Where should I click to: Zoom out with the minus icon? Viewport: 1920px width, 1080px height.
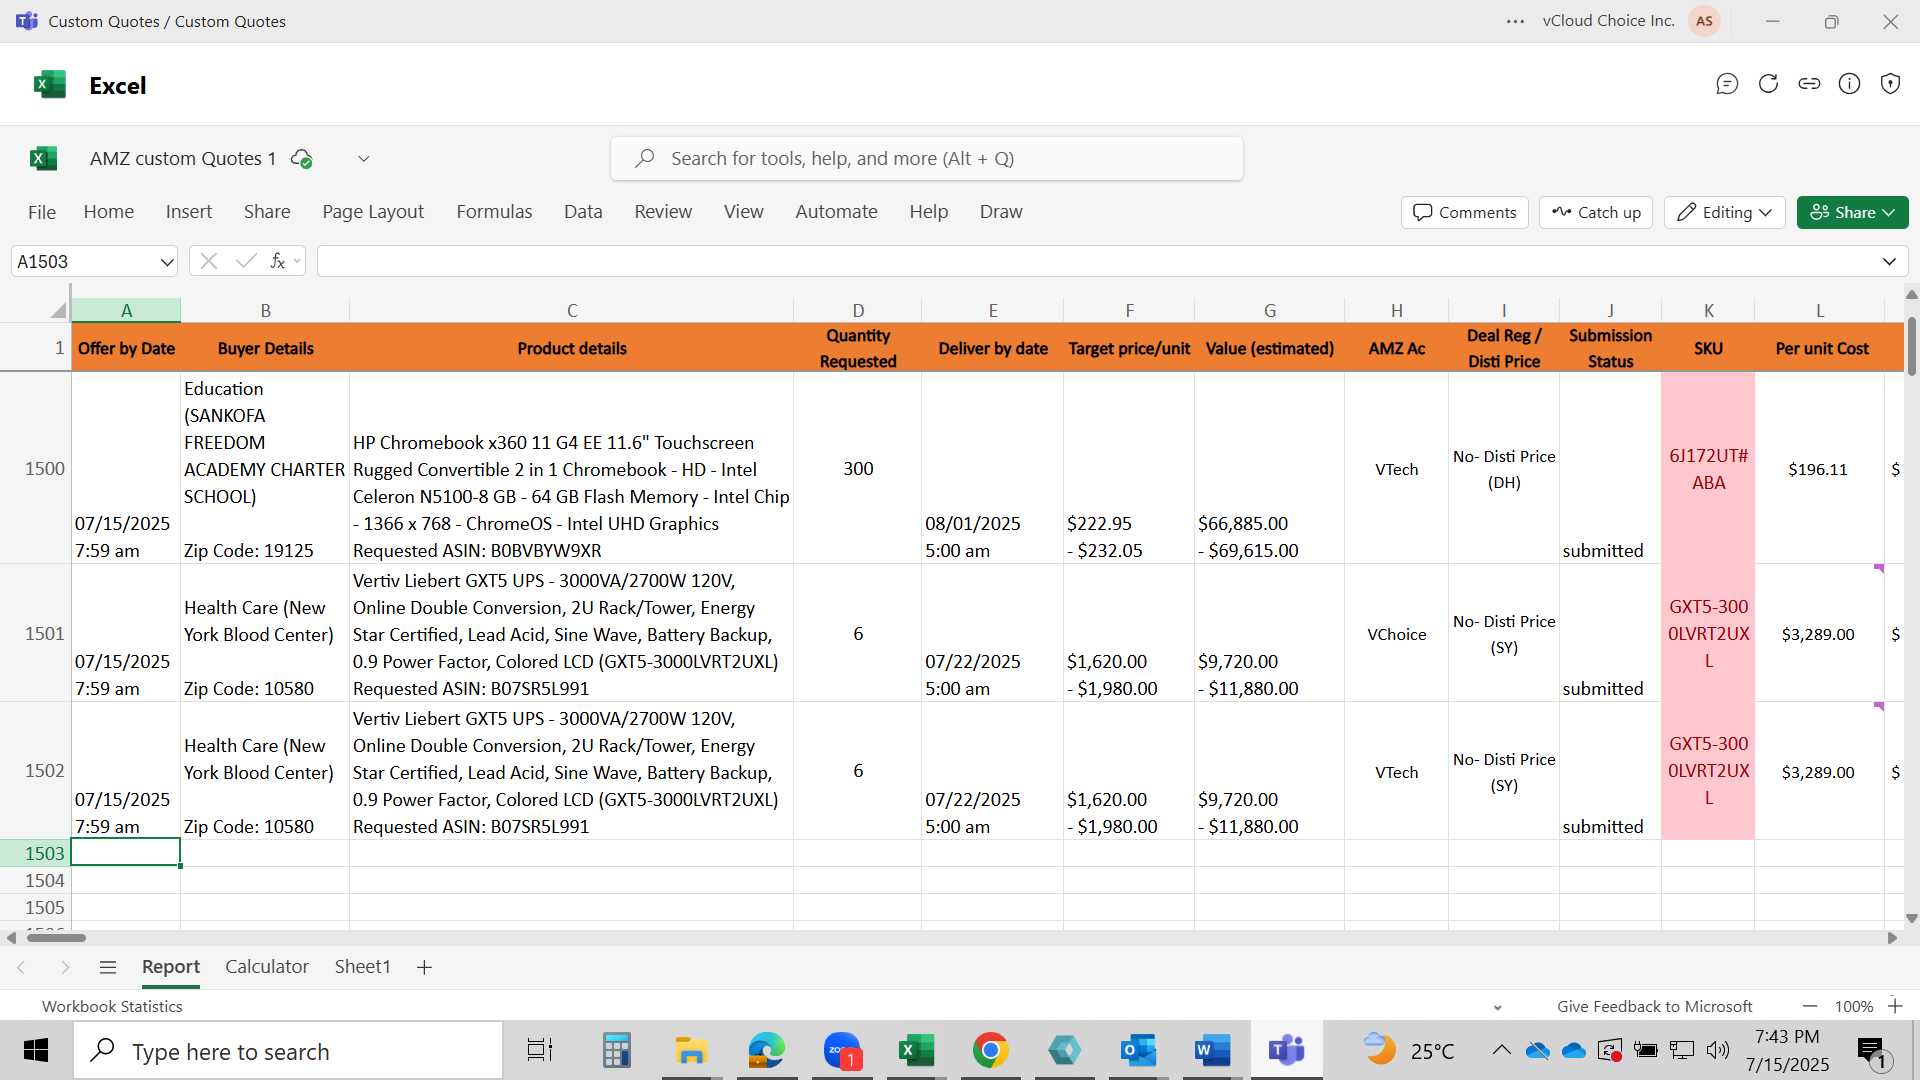pos(1810,1006)
